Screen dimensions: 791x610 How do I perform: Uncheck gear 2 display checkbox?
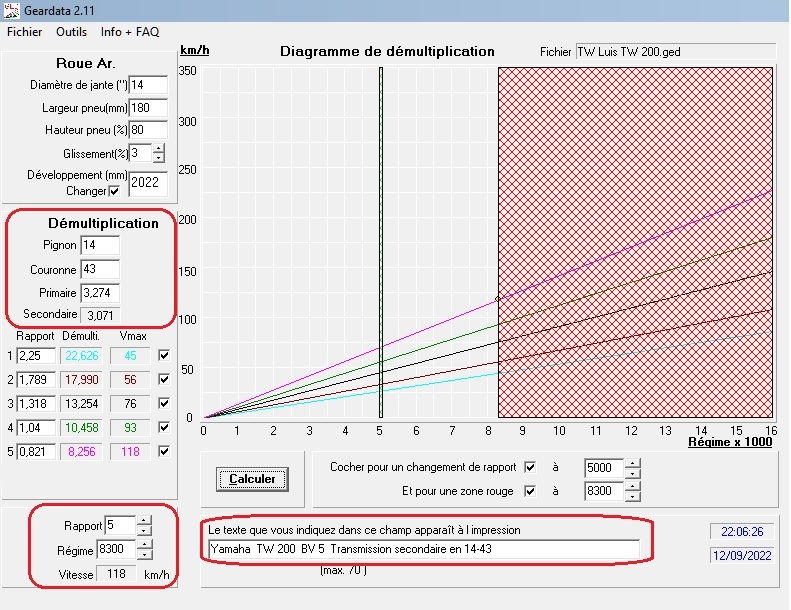click(x=164, y=379)
